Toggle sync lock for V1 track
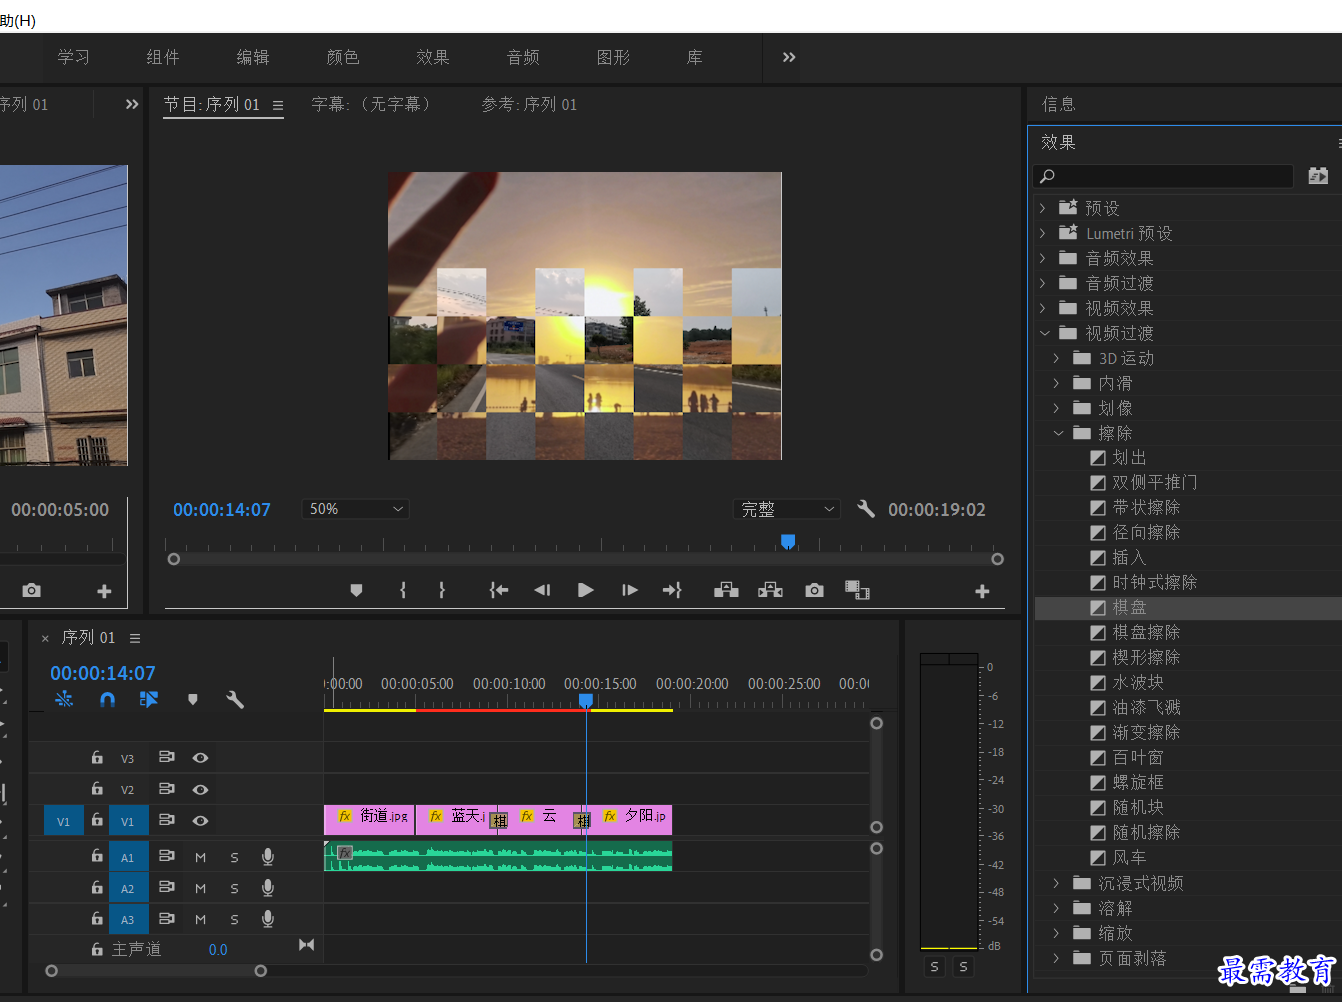 167,820
